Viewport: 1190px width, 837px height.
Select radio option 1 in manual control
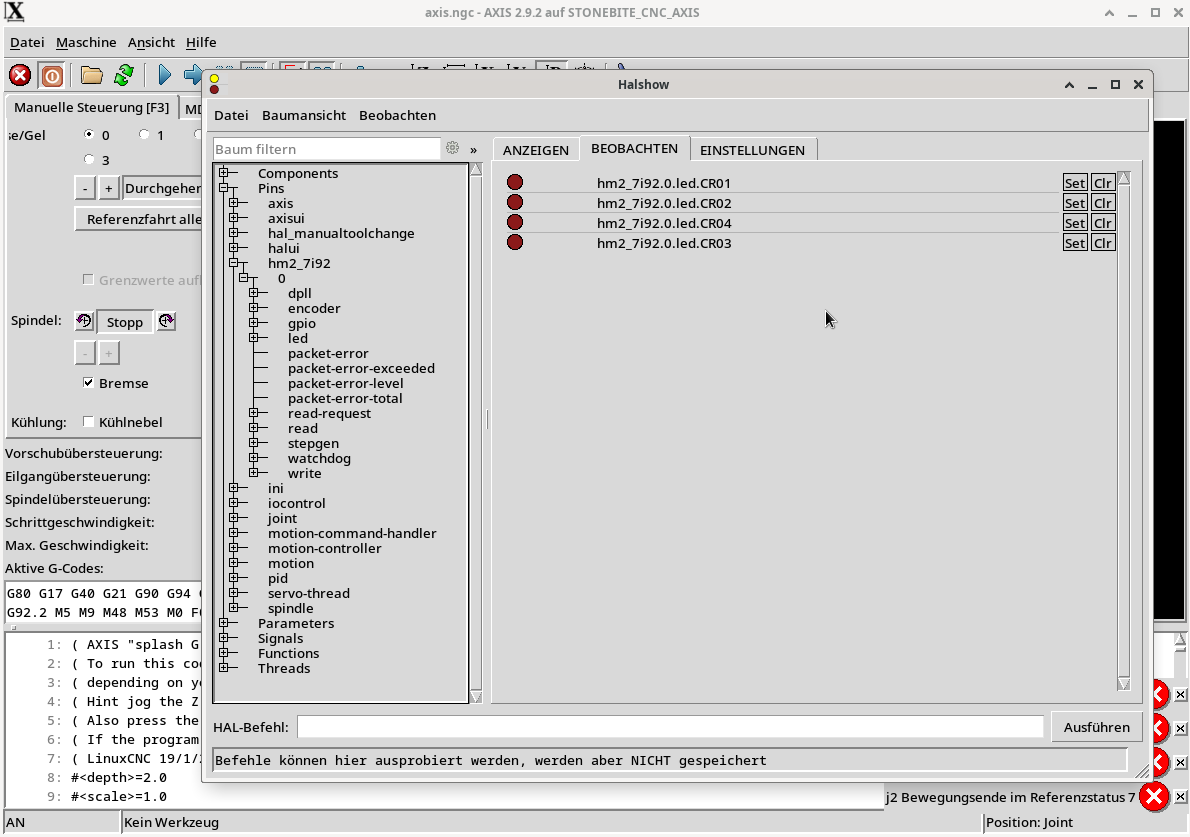(144, 134)
